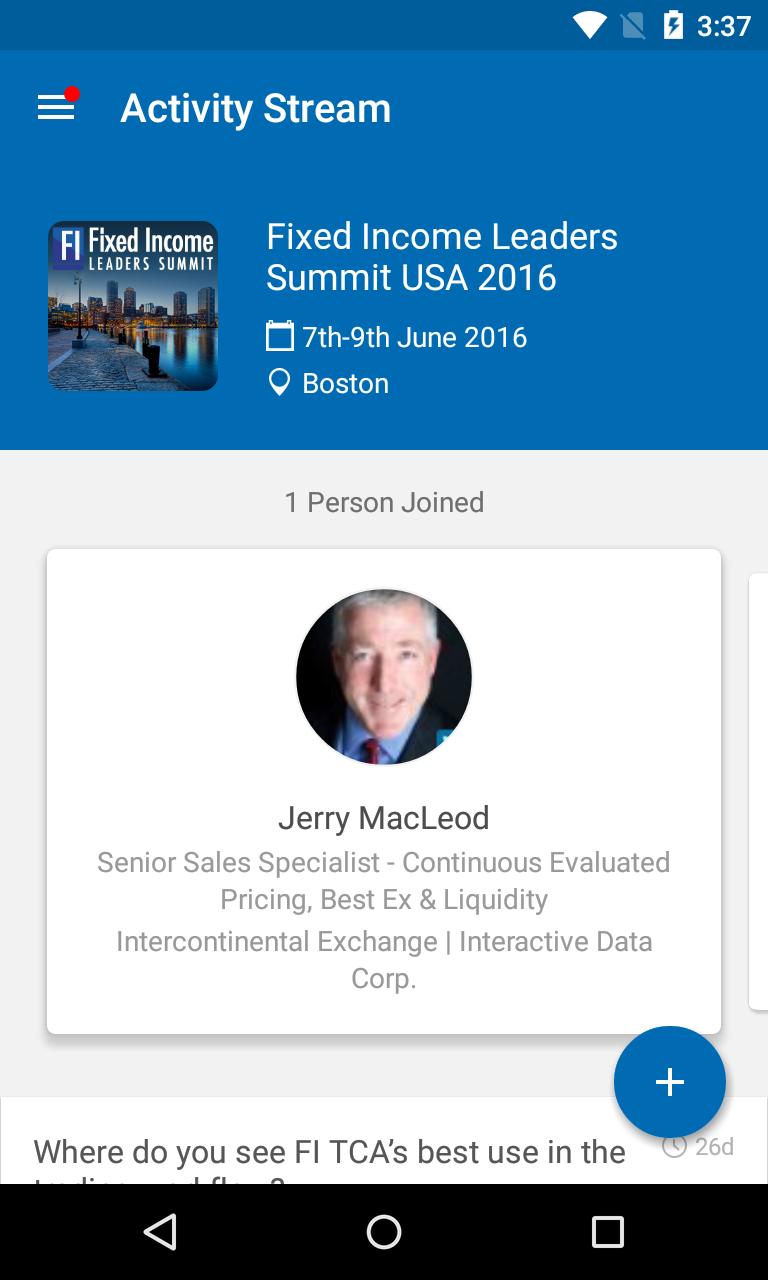Open the hamburger navigation menu
This screenshot has width=768, height=1280.
[x=56, y=107]
